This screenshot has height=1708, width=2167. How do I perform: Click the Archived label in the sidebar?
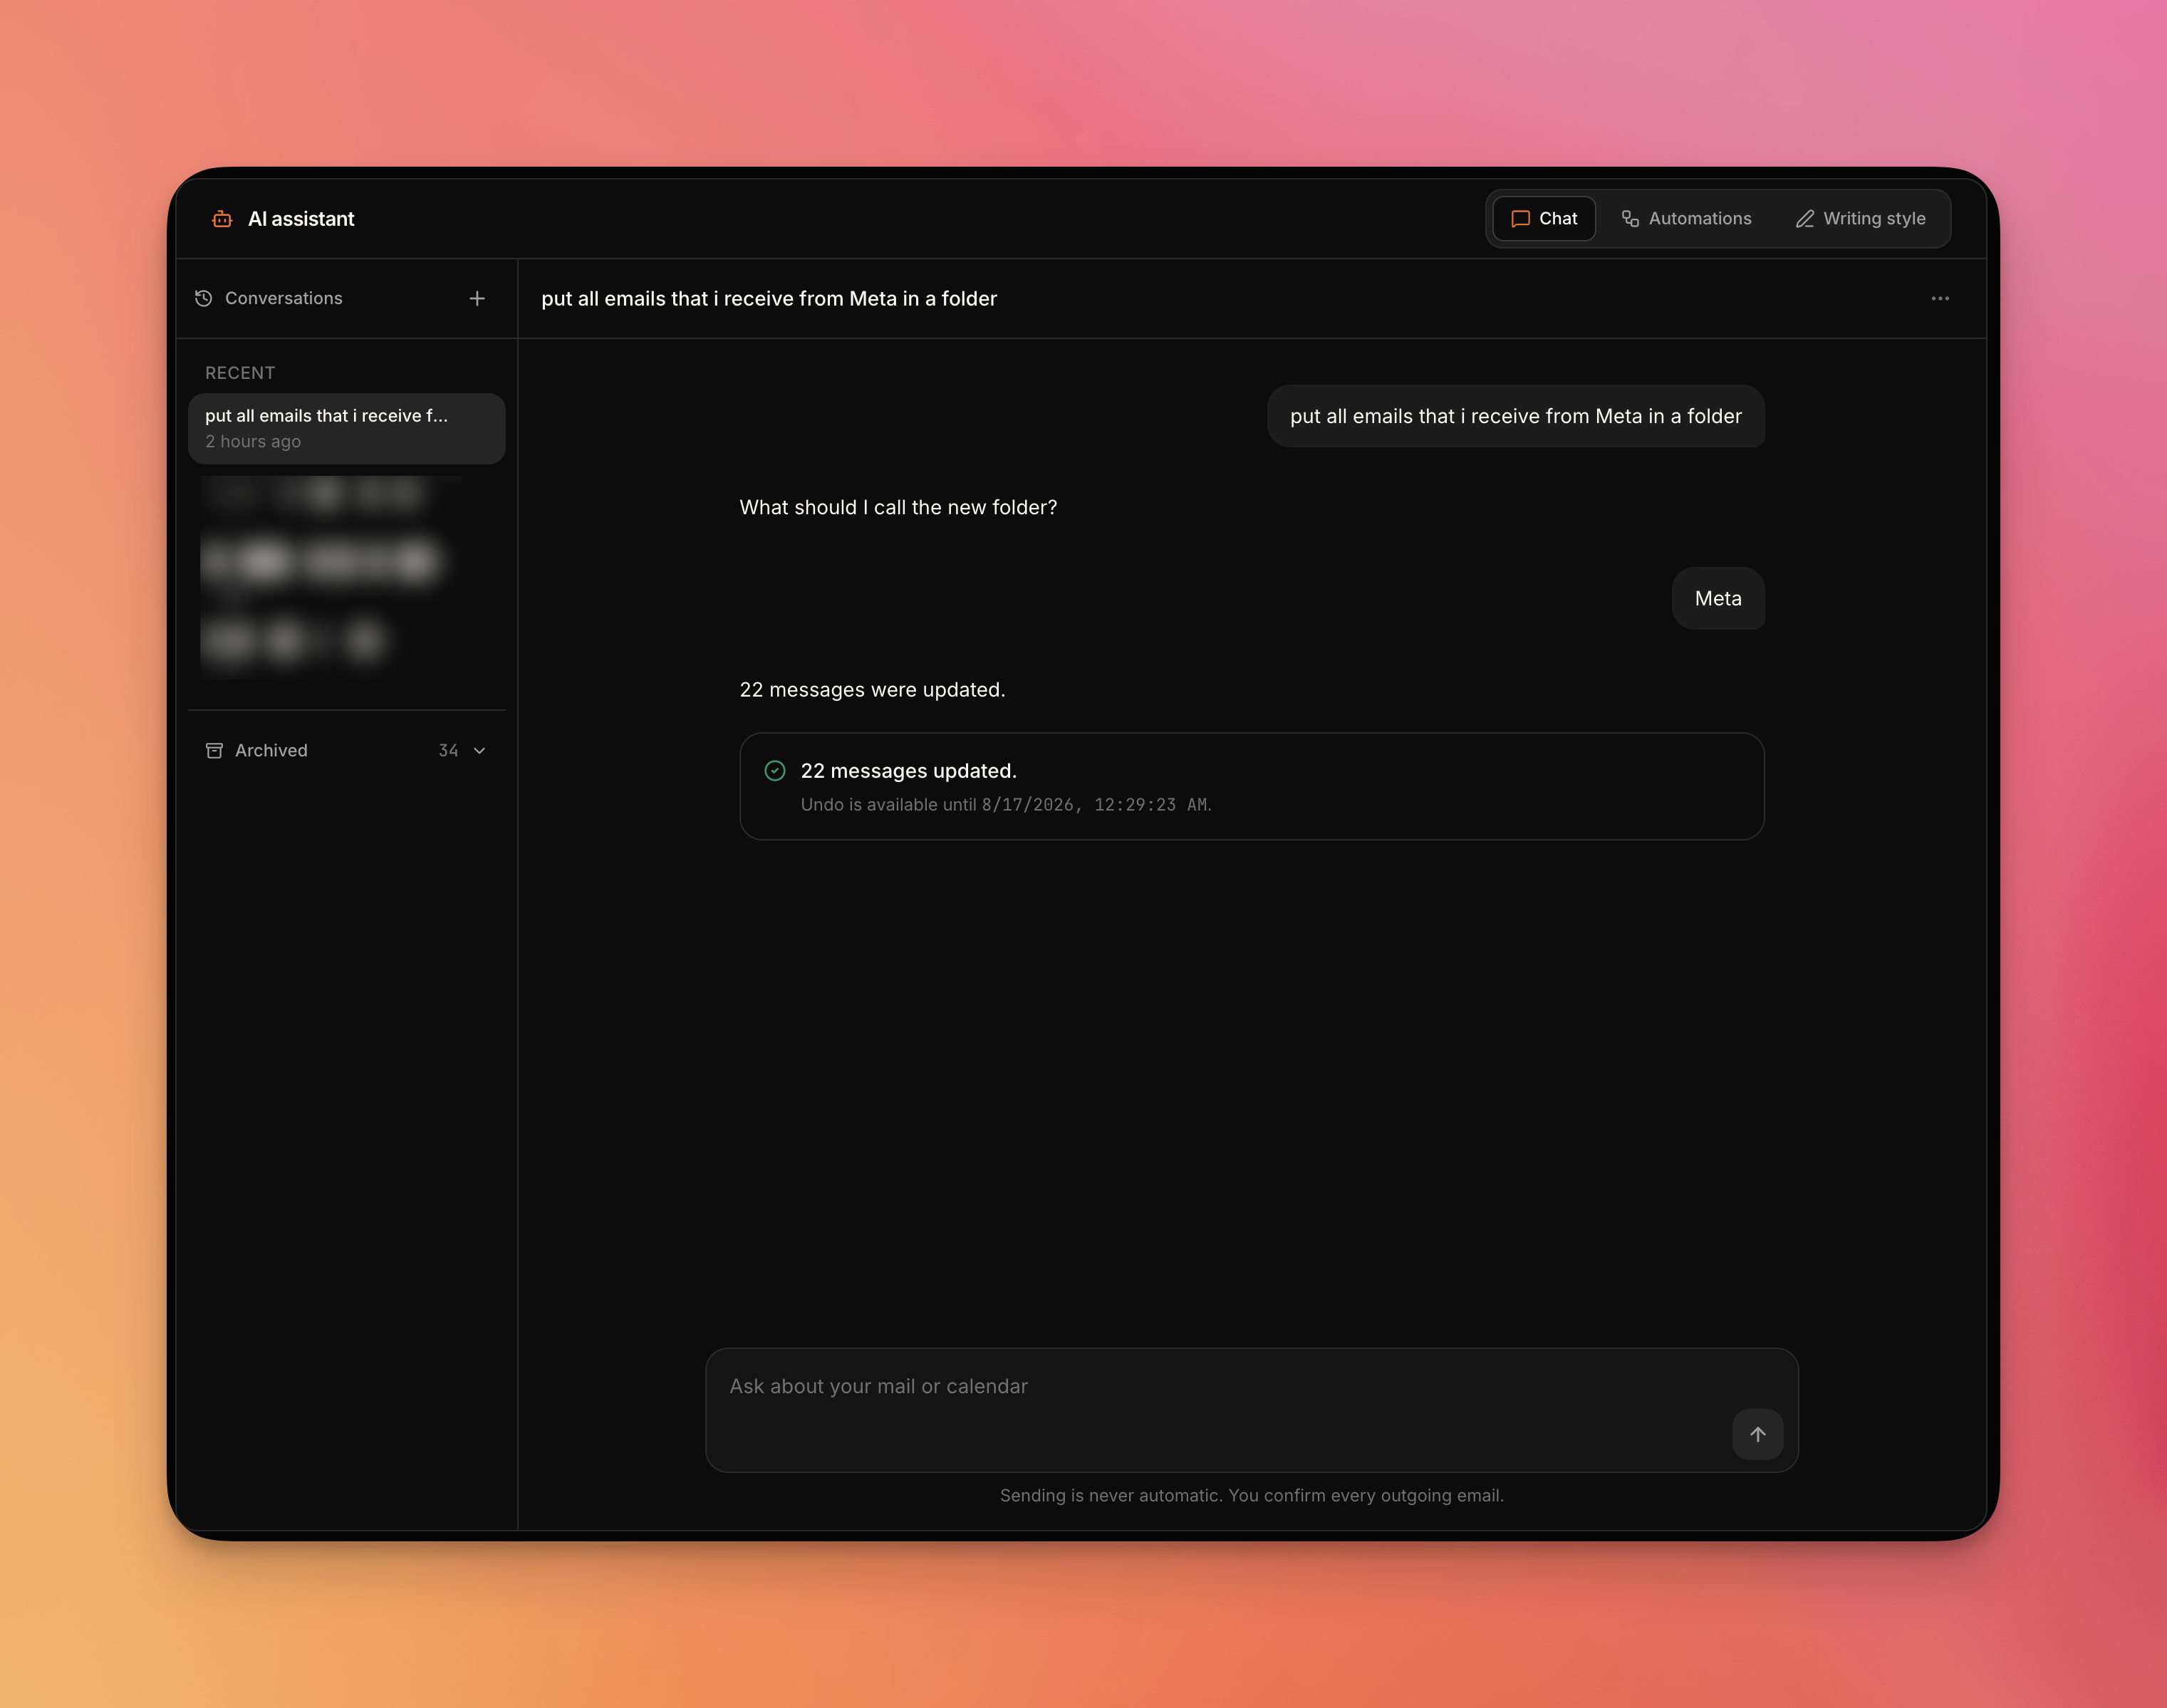(271, 750)
